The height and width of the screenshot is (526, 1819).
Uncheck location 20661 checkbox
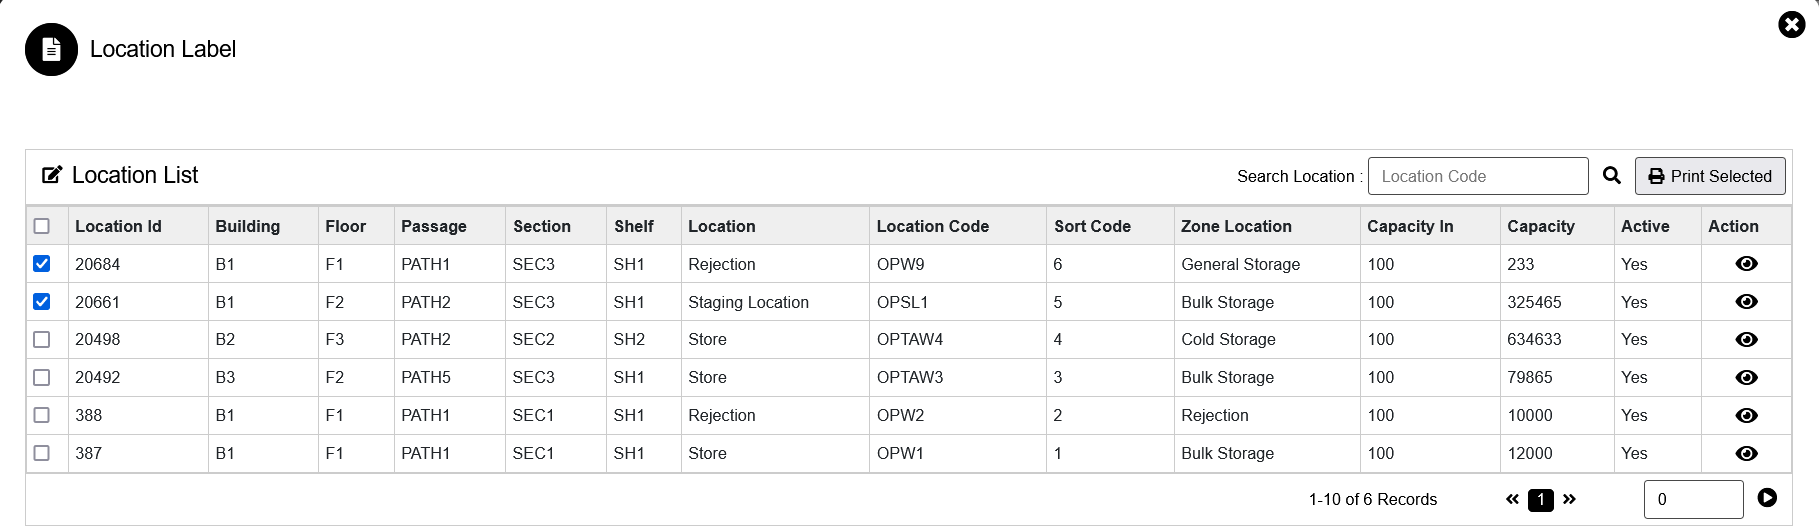pos(42,302)
